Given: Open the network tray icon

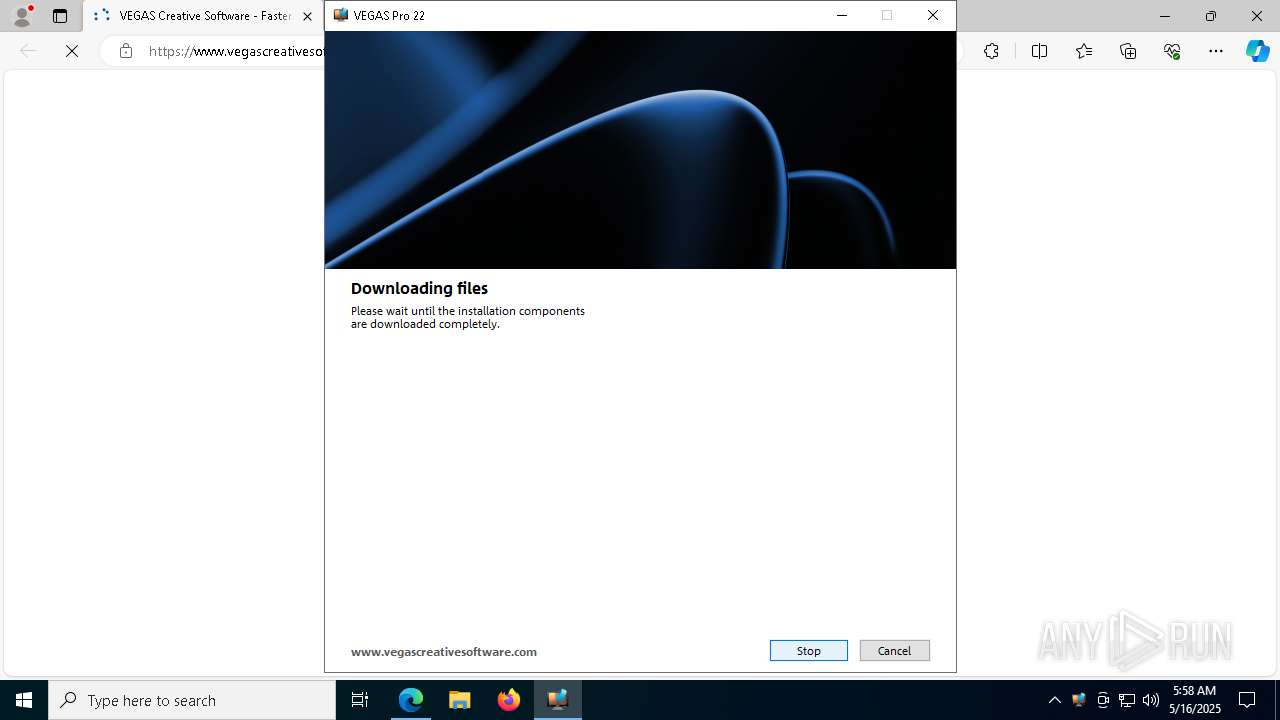Looking at the screenshot, I should pyautogui.click(x=1127, y=700).
